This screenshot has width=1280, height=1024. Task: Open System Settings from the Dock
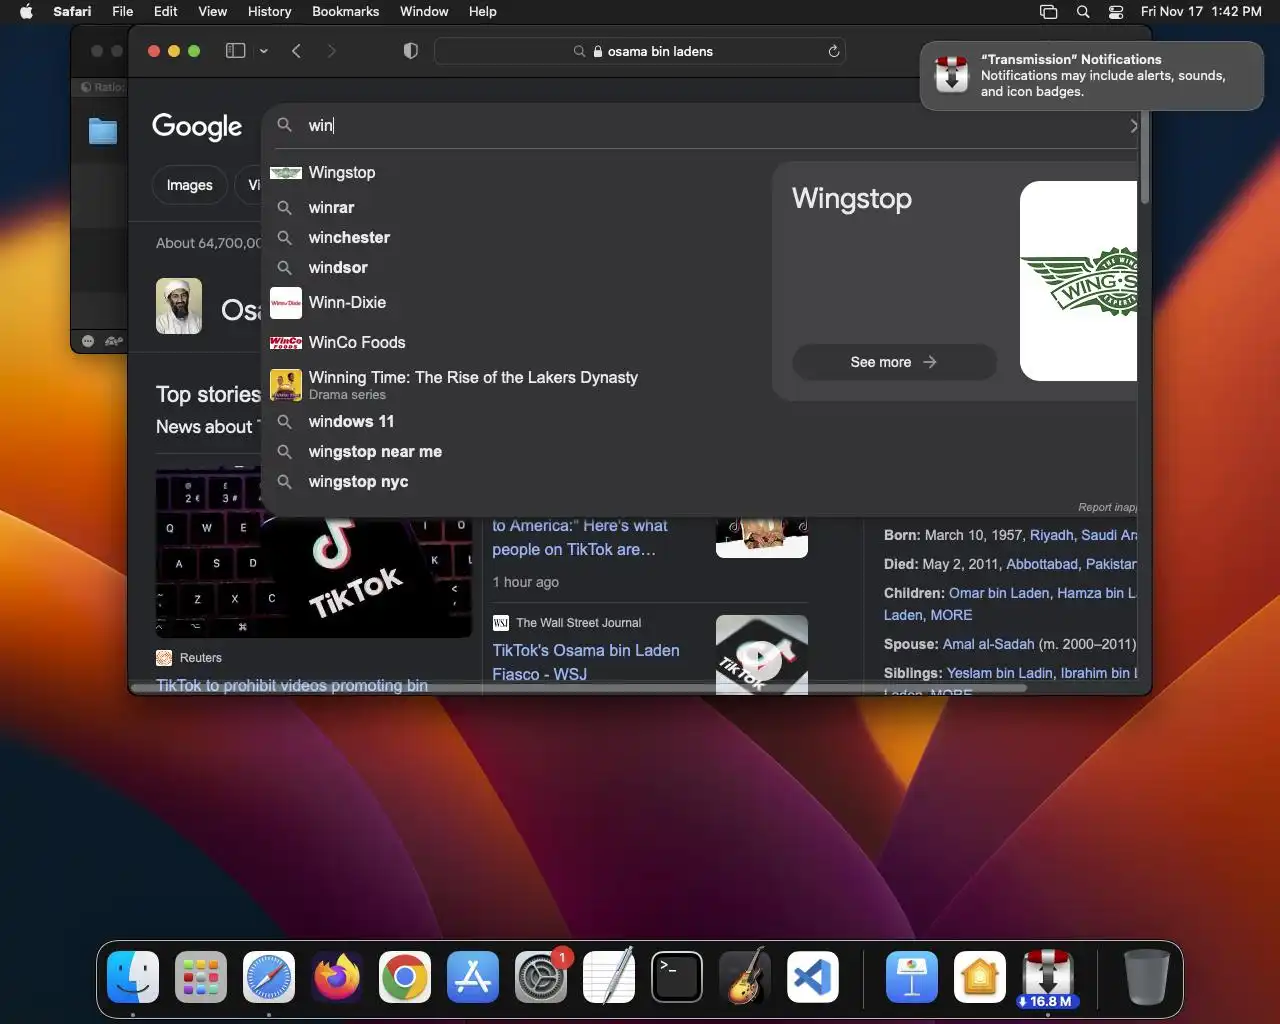(541, 977)
